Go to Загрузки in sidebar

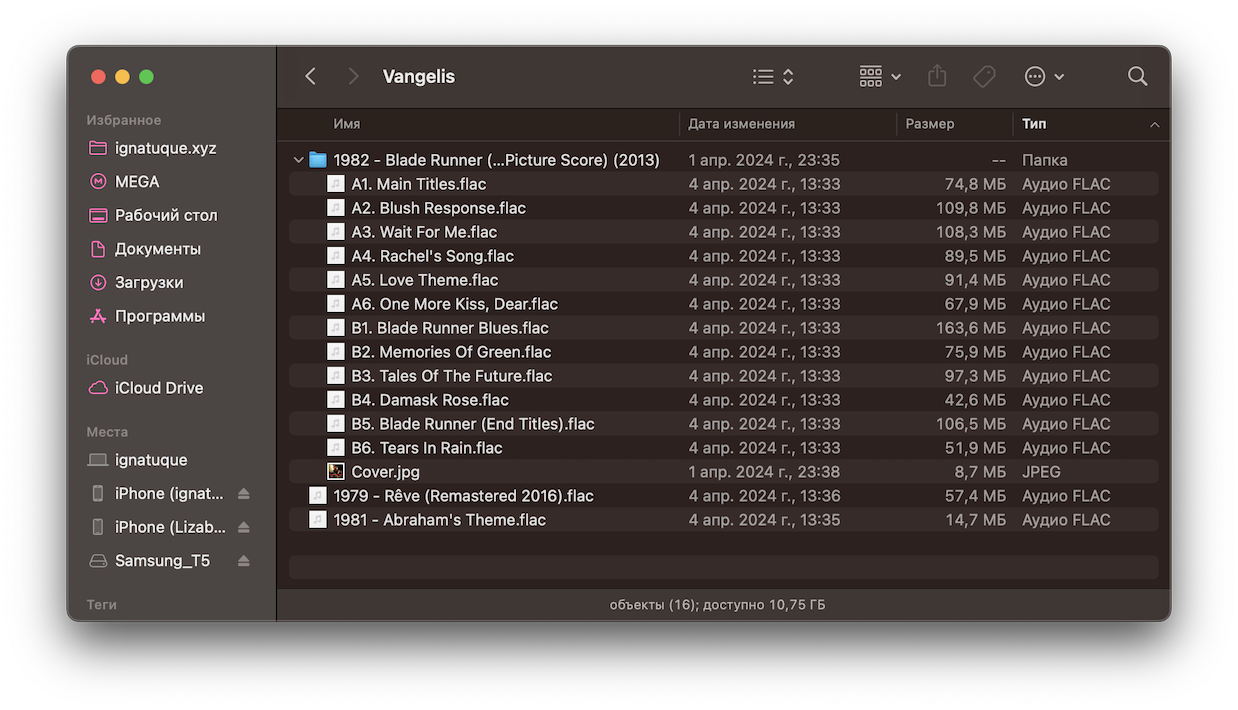(x=148, y=282)
